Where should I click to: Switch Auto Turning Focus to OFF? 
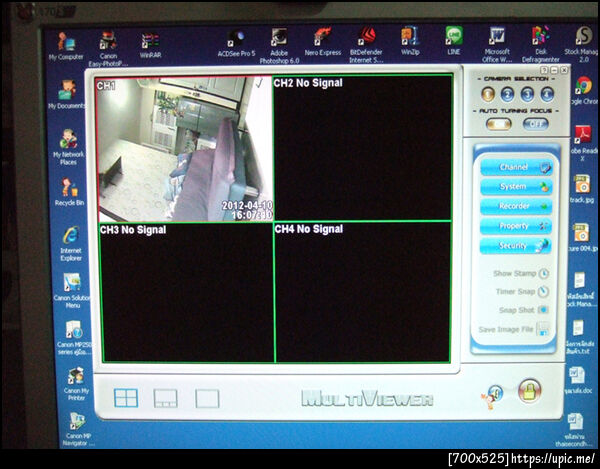[x=535, y=124]
